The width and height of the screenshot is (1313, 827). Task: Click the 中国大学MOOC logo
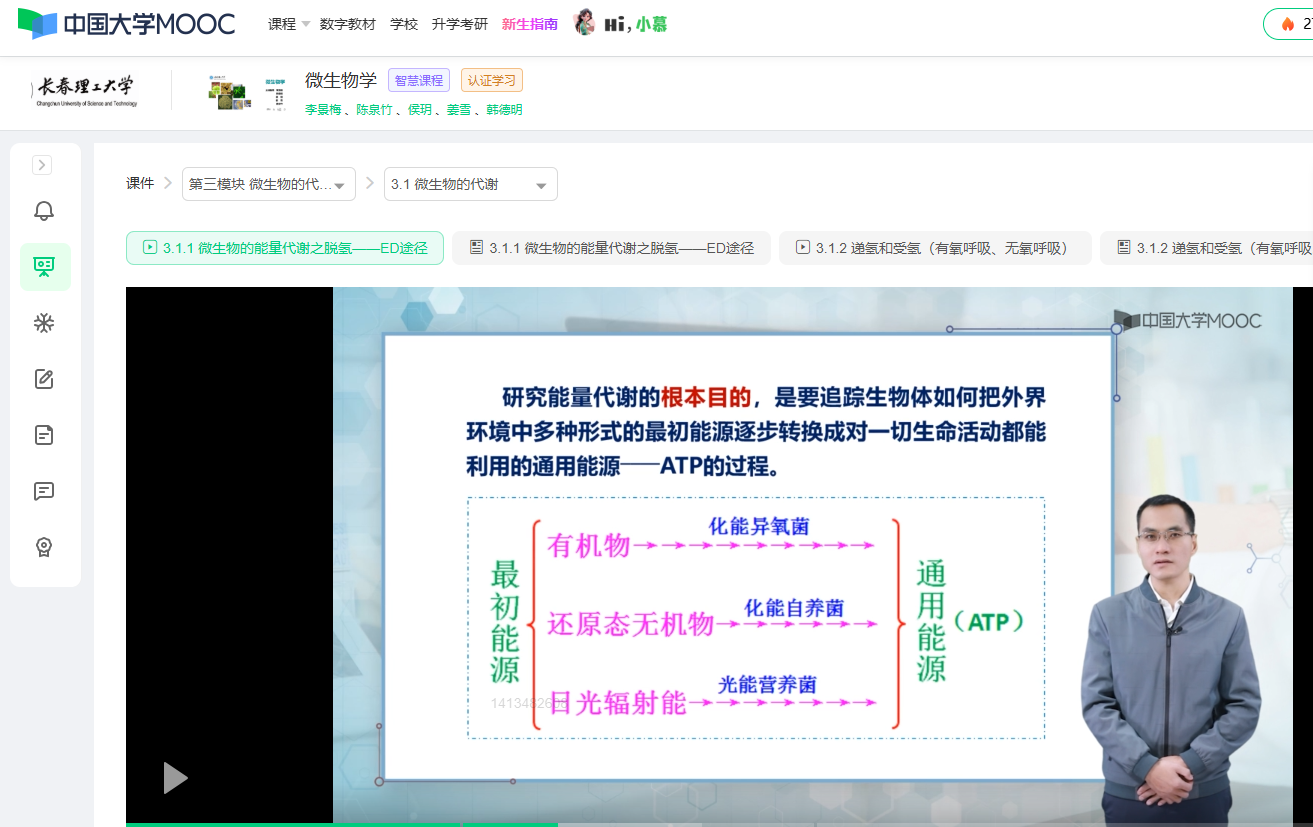click(x=127, y=24)
